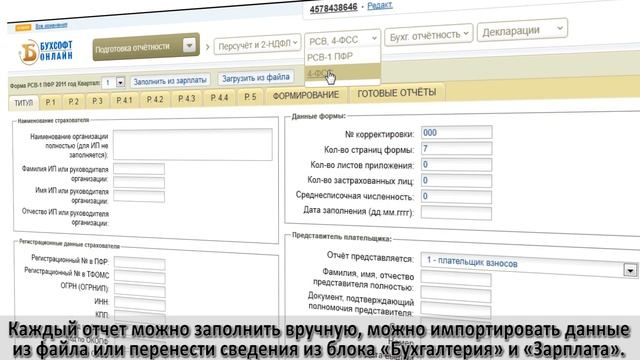Screen dimensions: 640x360
Task: Click the Регистрационный № в ПФР field
Action: (140, 263)
